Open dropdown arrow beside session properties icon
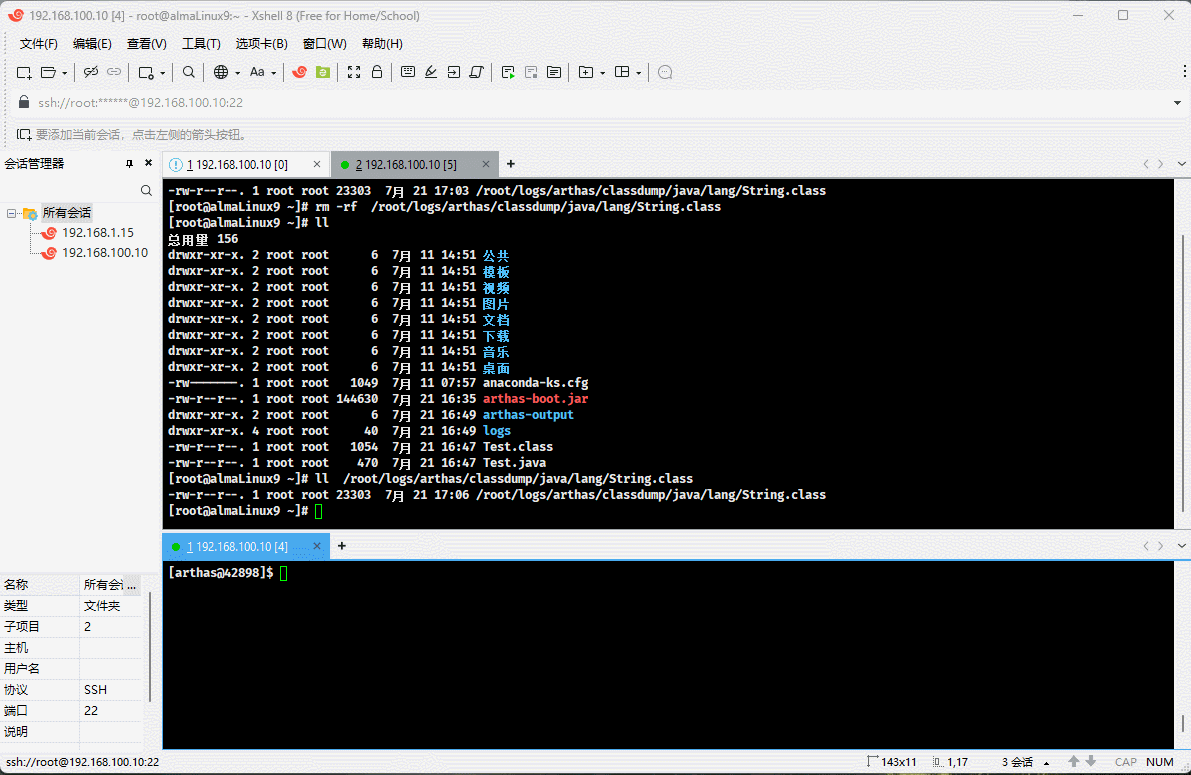The width and height of the screenshot is (1191, 775). [163, 73]
